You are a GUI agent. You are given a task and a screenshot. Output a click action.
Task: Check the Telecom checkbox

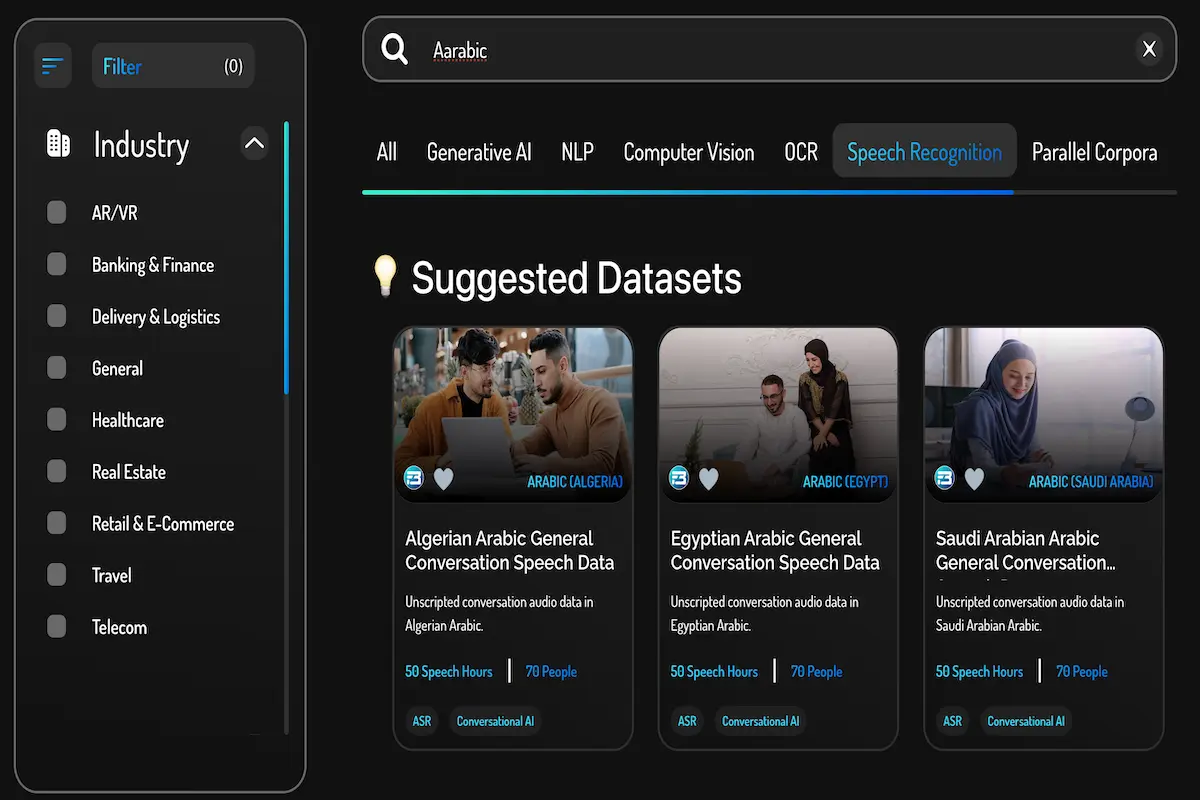click(x=57, y=627)
